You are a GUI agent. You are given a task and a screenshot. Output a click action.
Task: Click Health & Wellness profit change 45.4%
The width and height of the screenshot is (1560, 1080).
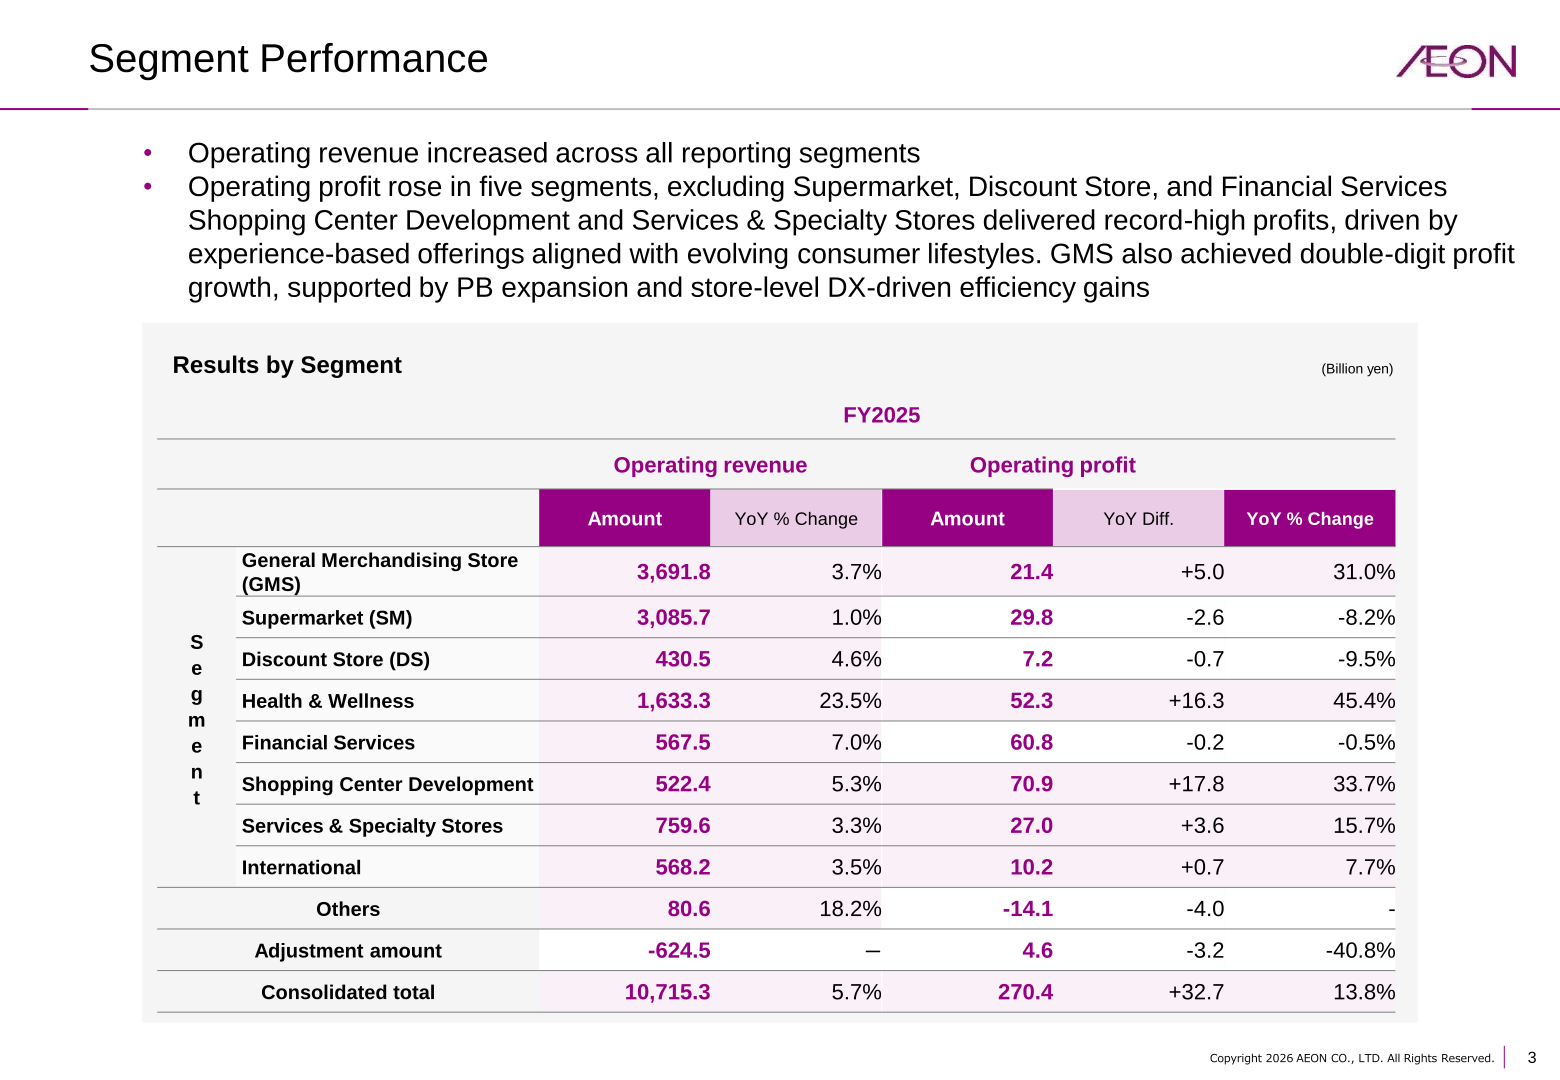(x=1364, y=701)
